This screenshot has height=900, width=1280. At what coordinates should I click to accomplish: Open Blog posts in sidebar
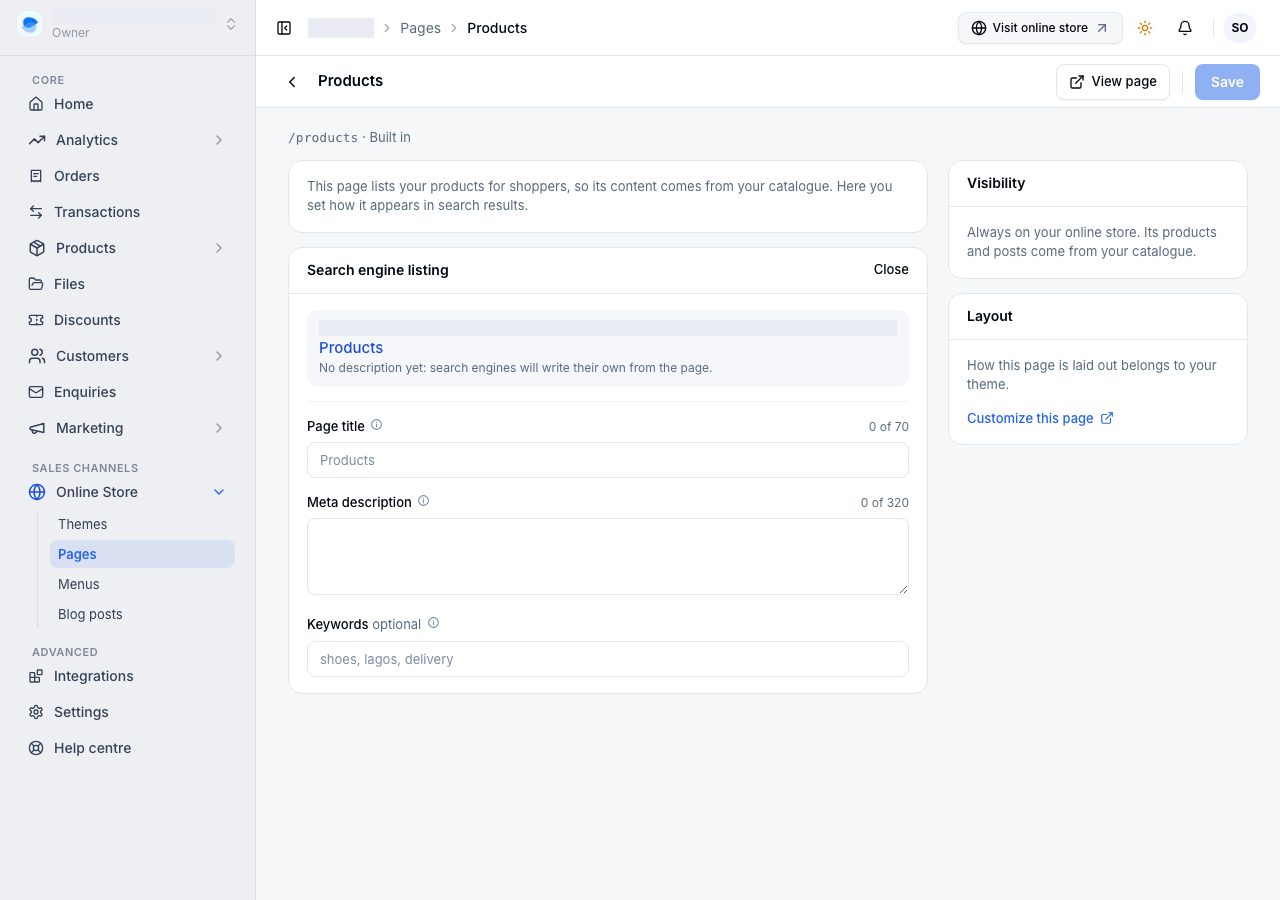[x=142, y=614]
